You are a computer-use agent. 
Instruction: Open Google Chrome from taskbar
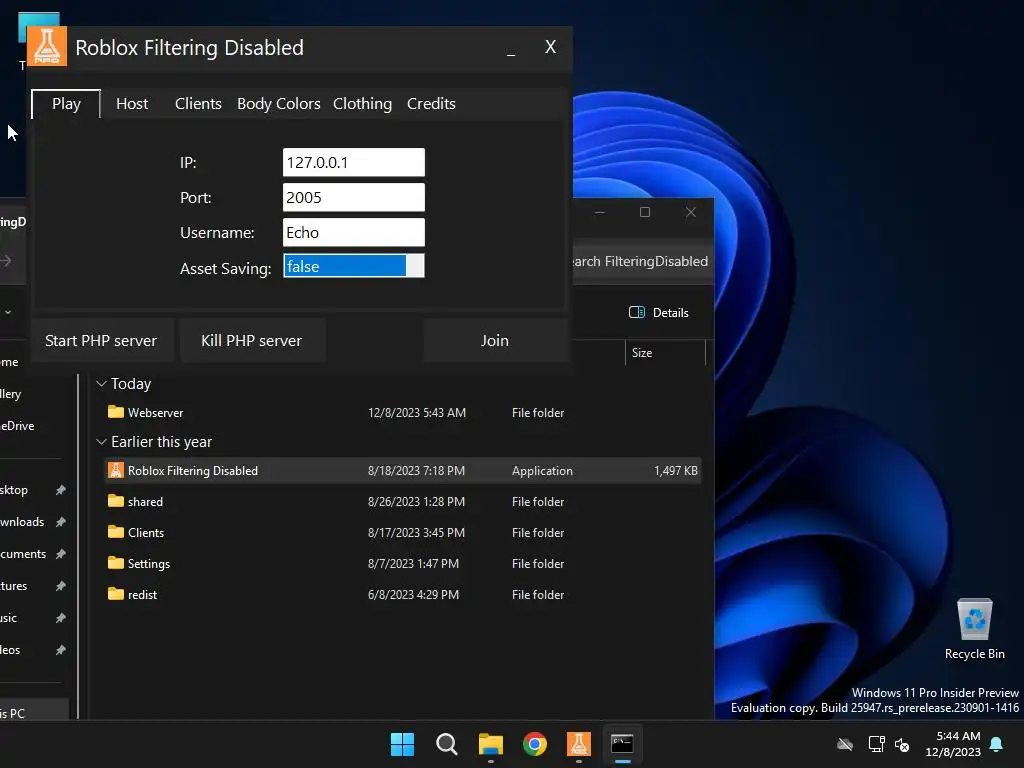click(535, 744)
